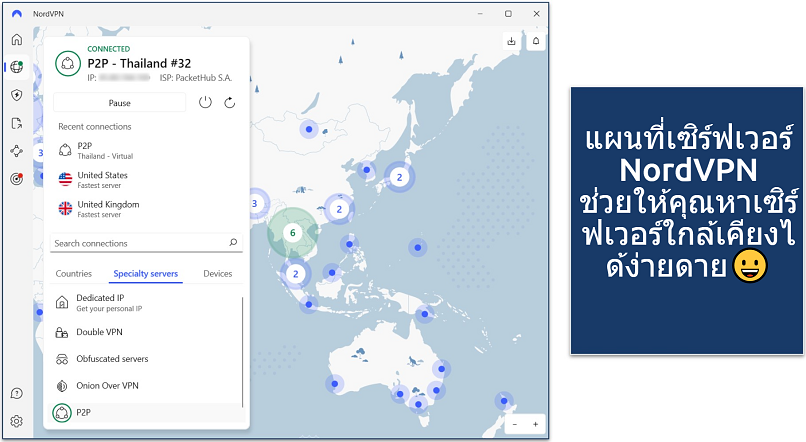Click the Obfuscated servers car icon
Image resolution: width=806 pixels, height=442 pixels.
62,359
